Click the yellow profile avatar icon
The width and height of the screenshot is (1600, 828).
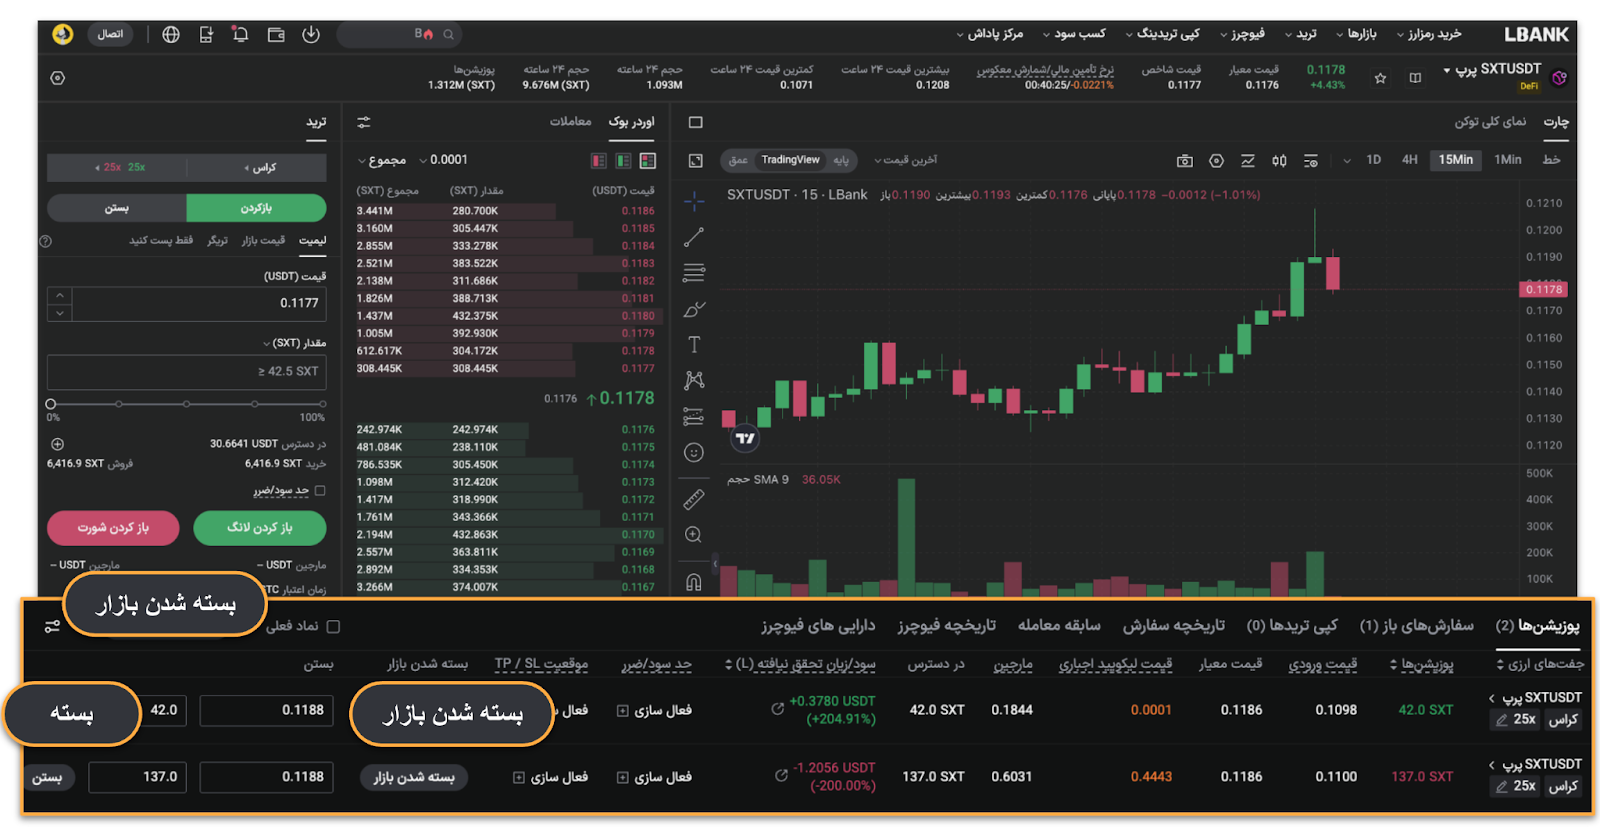pos(63,34)
